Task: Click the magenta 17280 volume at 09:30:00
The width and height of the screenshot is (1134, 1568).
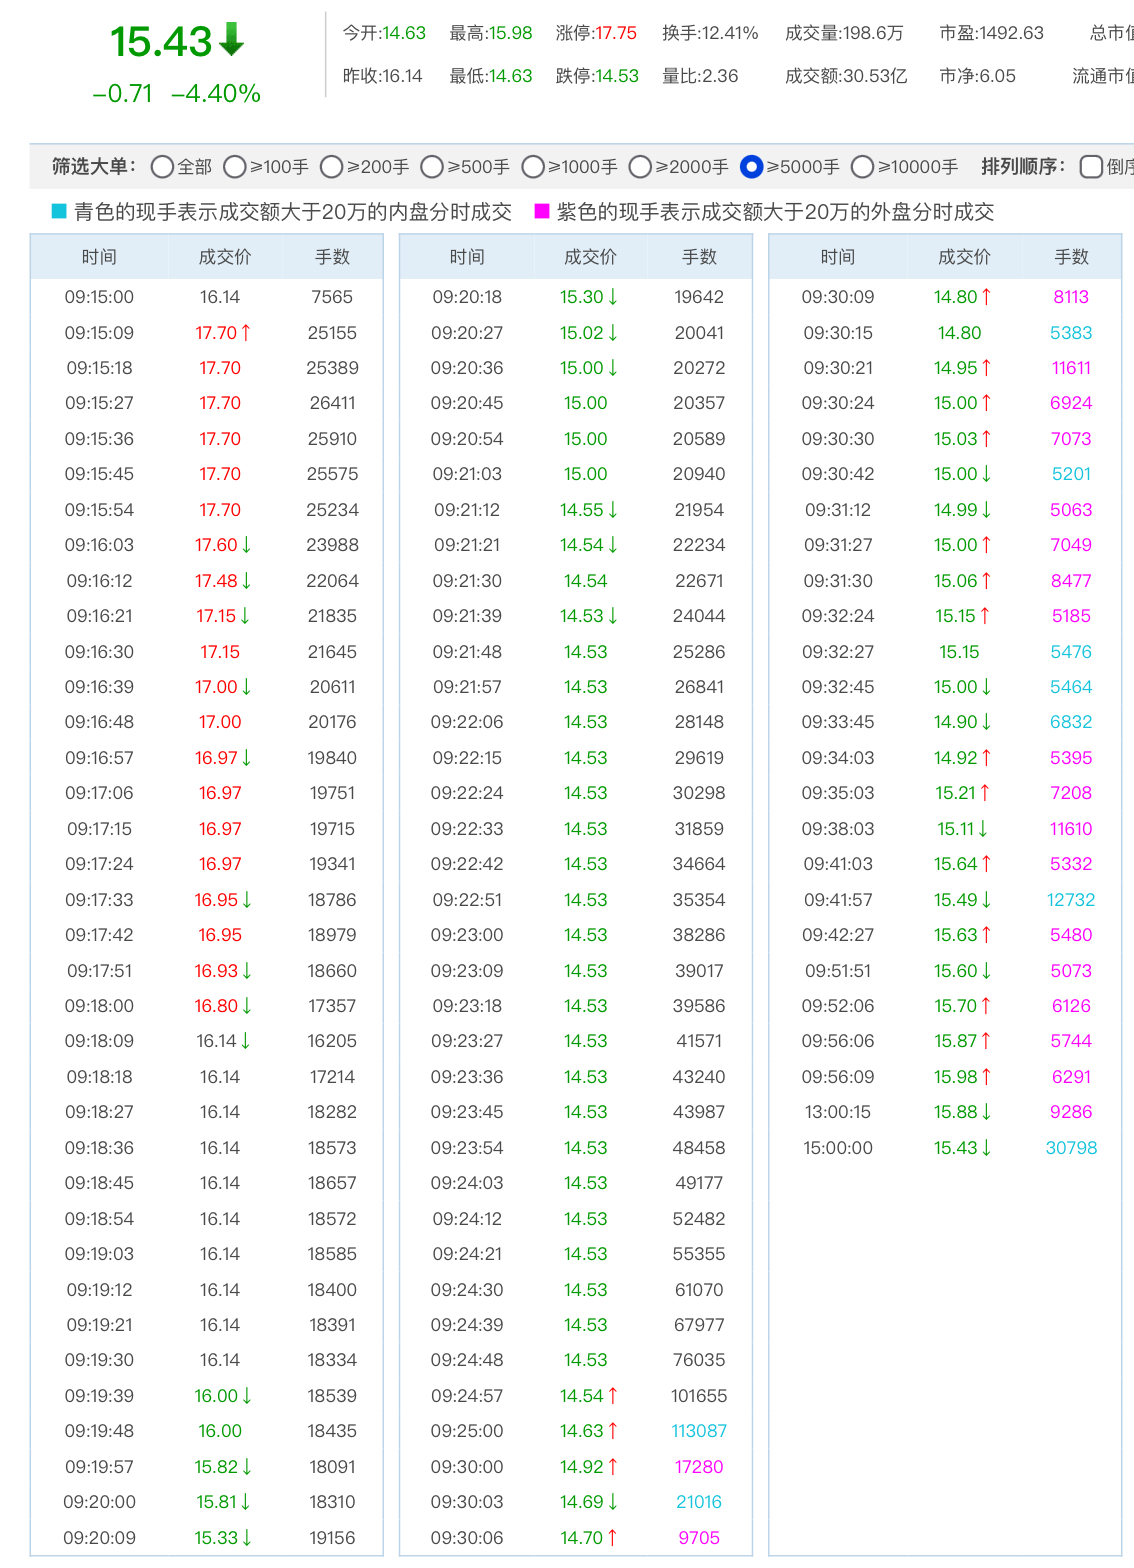Action: point(699,1467)
